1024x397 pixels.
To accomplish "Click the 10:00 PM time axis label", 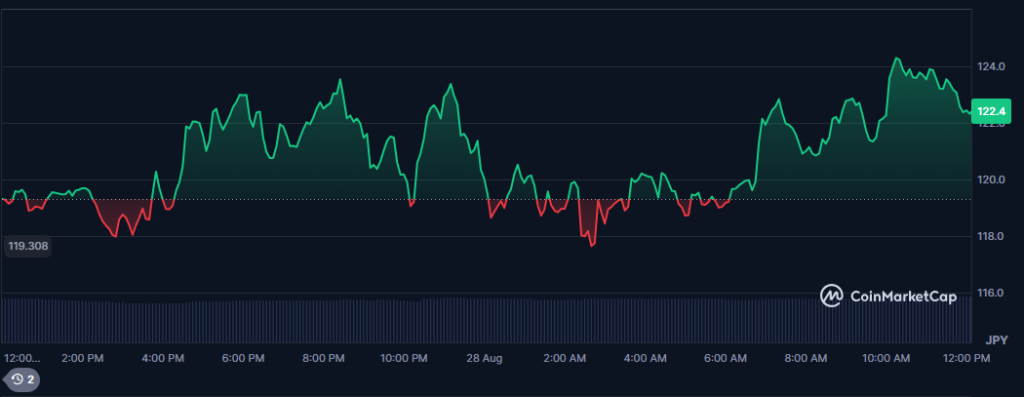I will click(x=404, y=358).
